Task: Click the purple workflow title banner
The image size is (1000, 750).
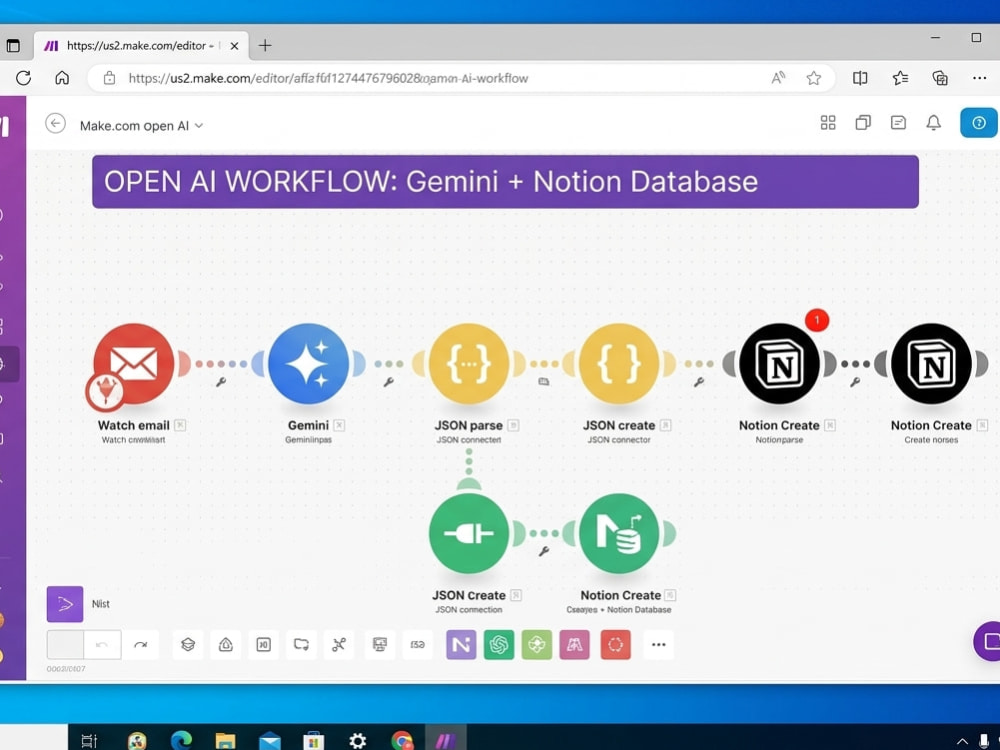Action: coord(505,182)
